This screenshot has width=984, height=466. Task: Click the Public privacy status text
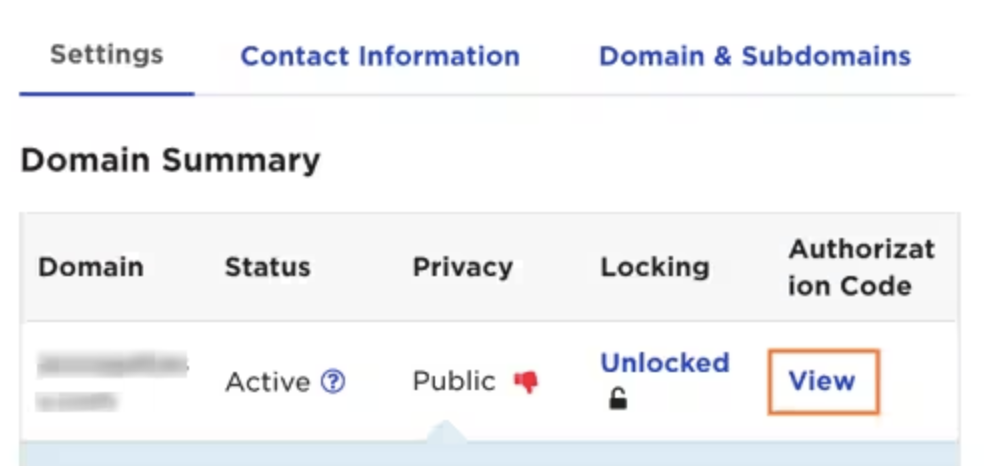tap(454, 381)
